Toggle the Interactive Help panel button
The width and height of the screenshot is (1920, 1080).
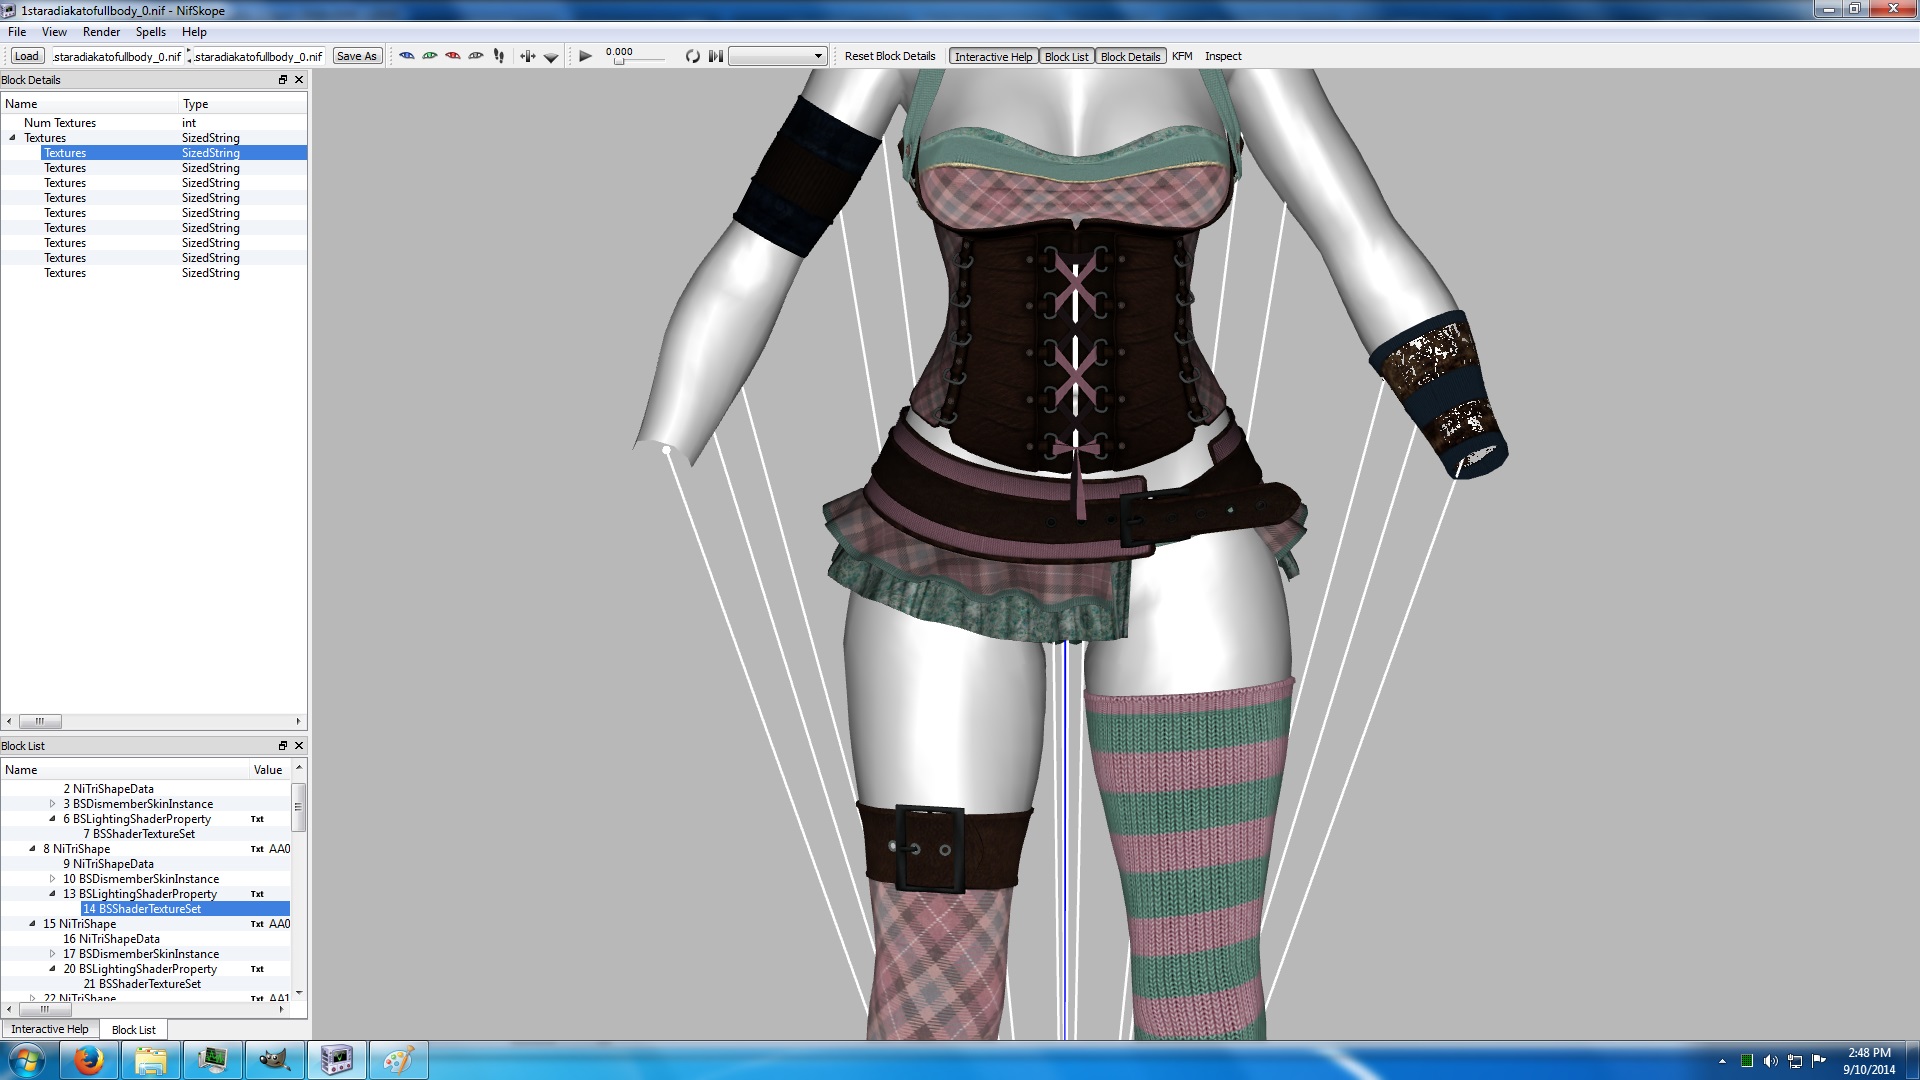(992, 57)
